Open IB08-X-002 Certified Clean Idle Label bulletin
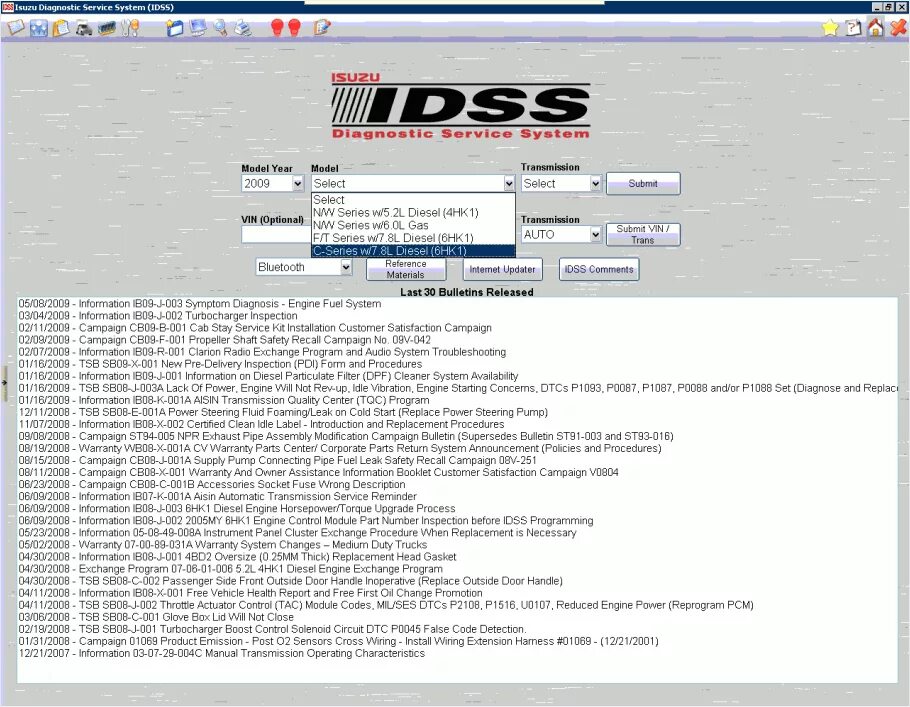This screenshot has height=707, width=910. 261,425
